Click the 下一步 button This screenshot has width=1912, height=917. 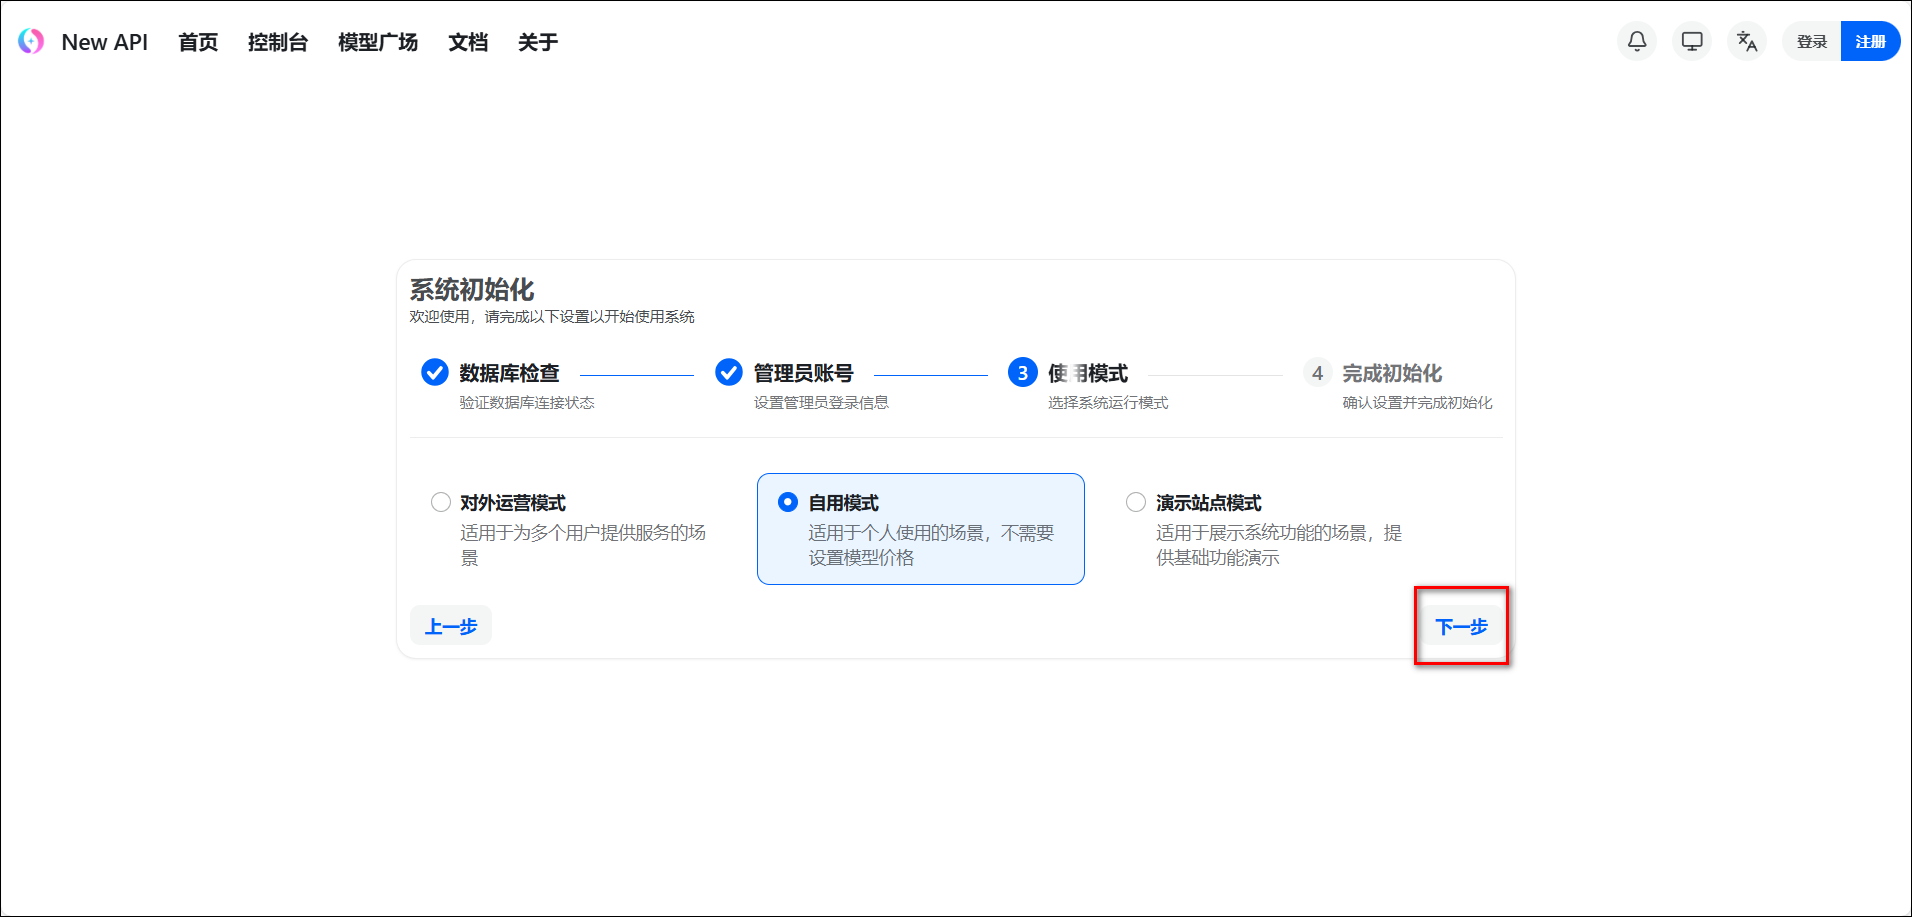click(x=1461, y=626)
